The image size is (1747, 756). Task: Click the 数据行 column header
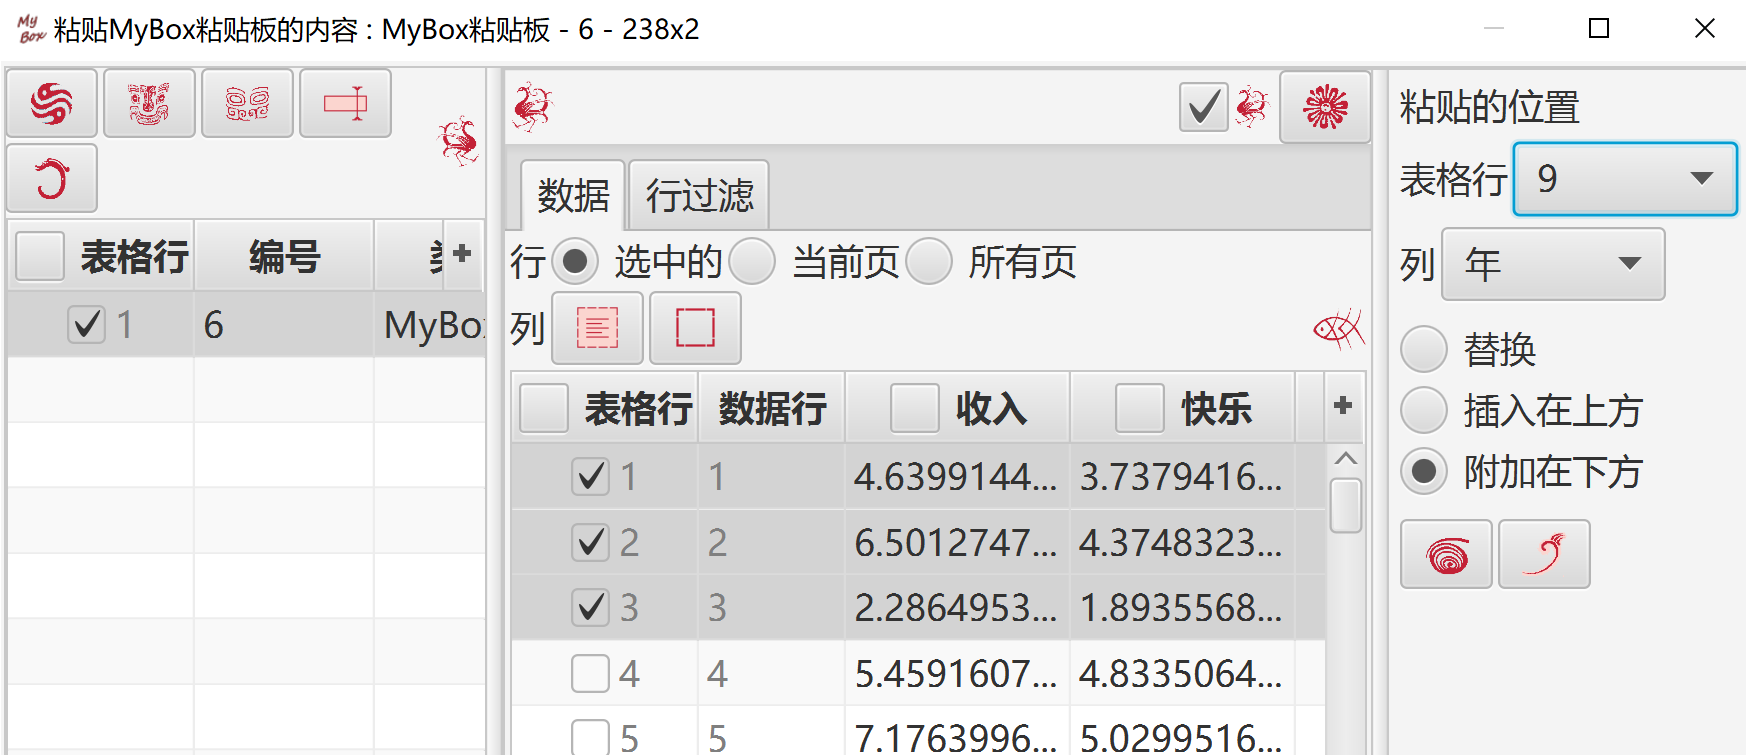pyautogui.click(x=772, y=409)
